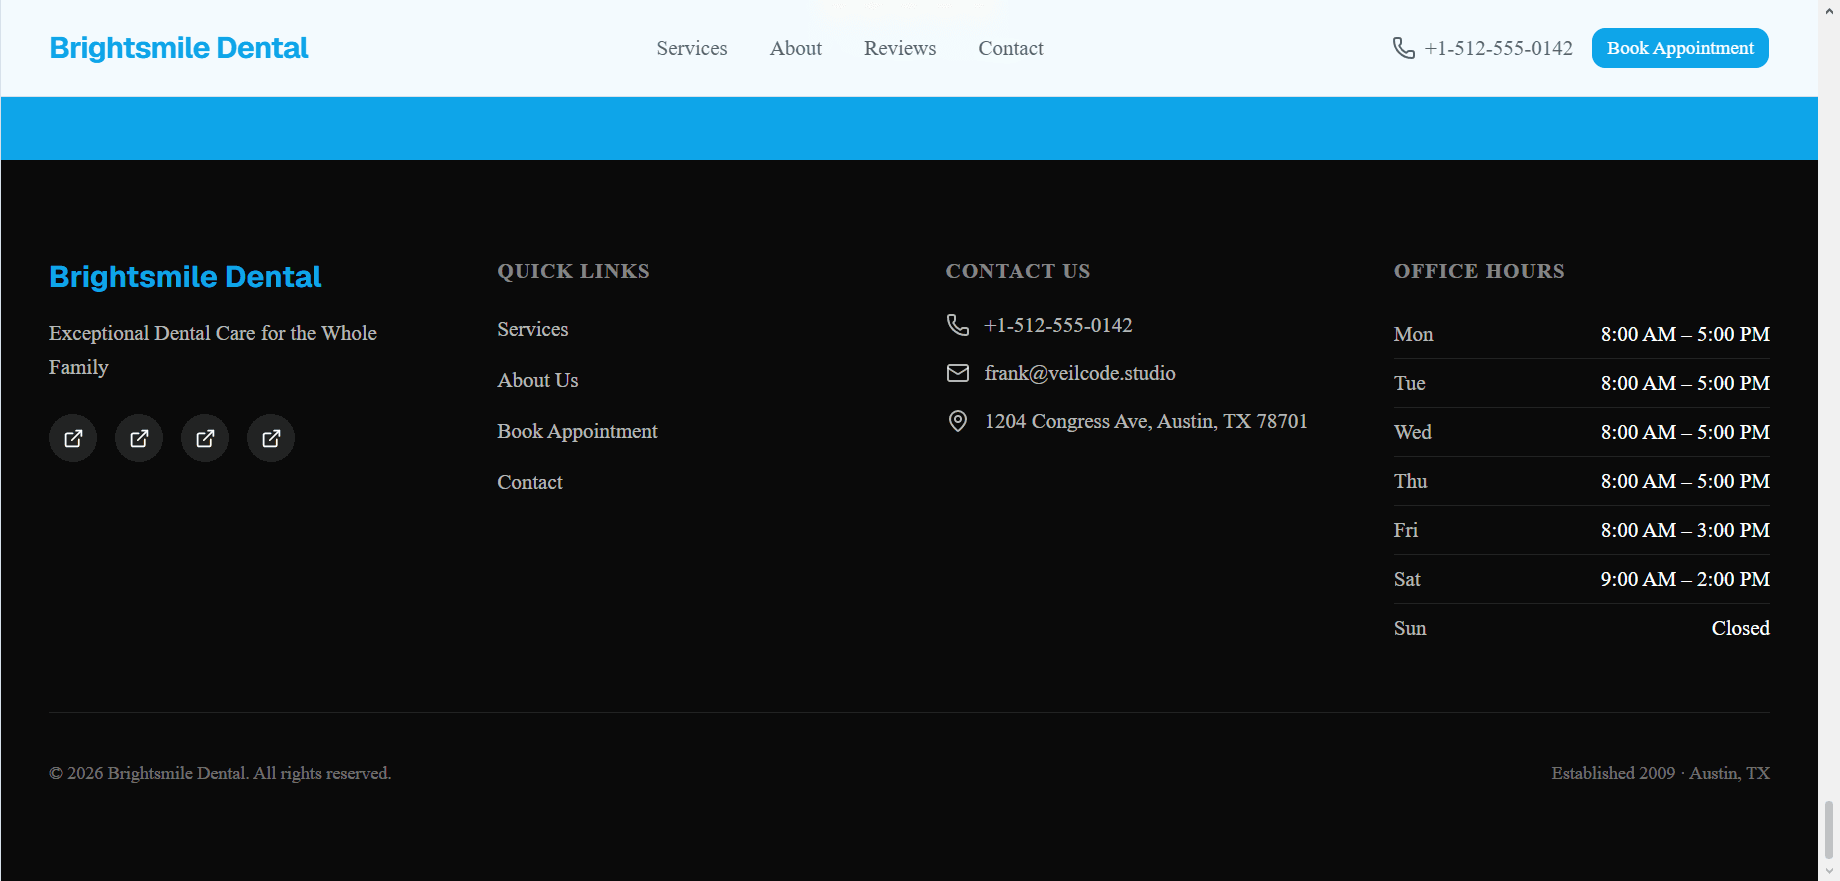
Task: Open Reviews from the header navigation
Action: [900, 48]
